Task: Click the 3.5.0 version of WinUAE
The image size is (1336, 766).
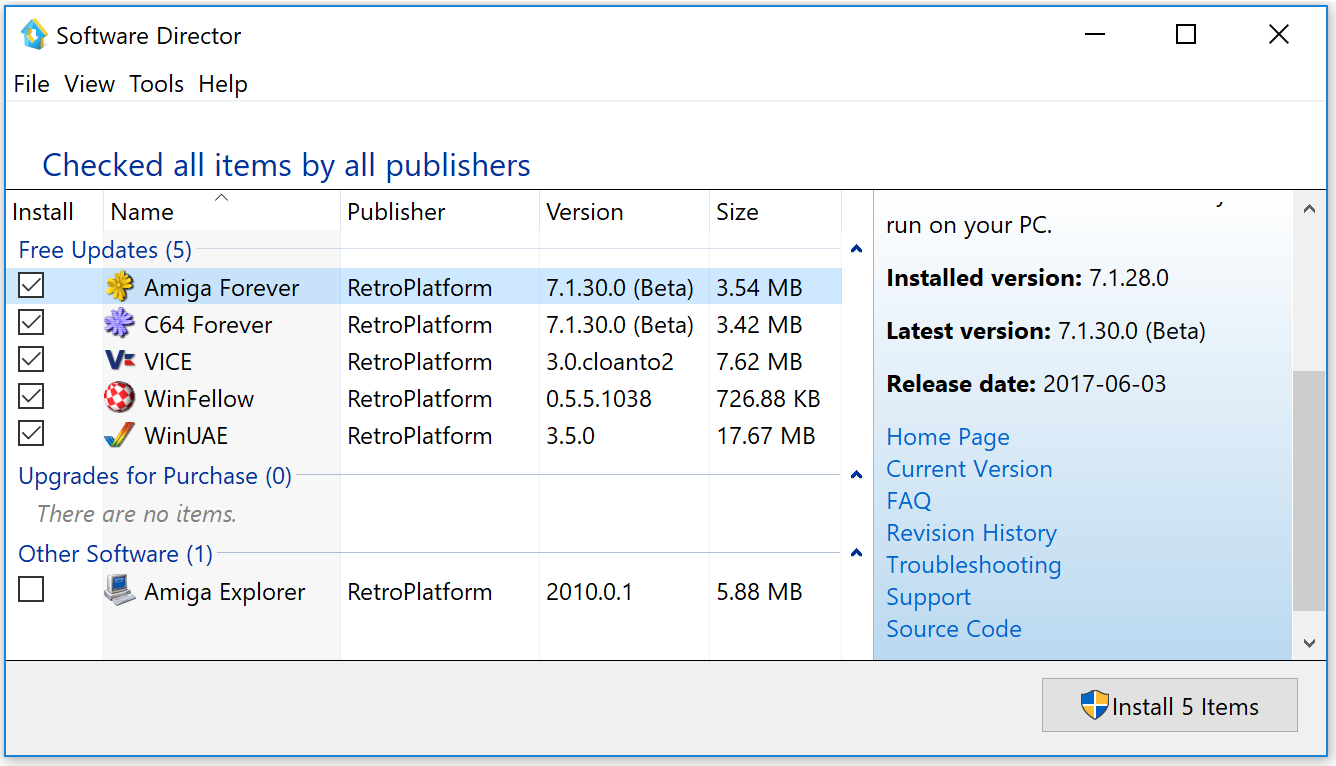Action: pyautogui.click(x=570, y=436)
